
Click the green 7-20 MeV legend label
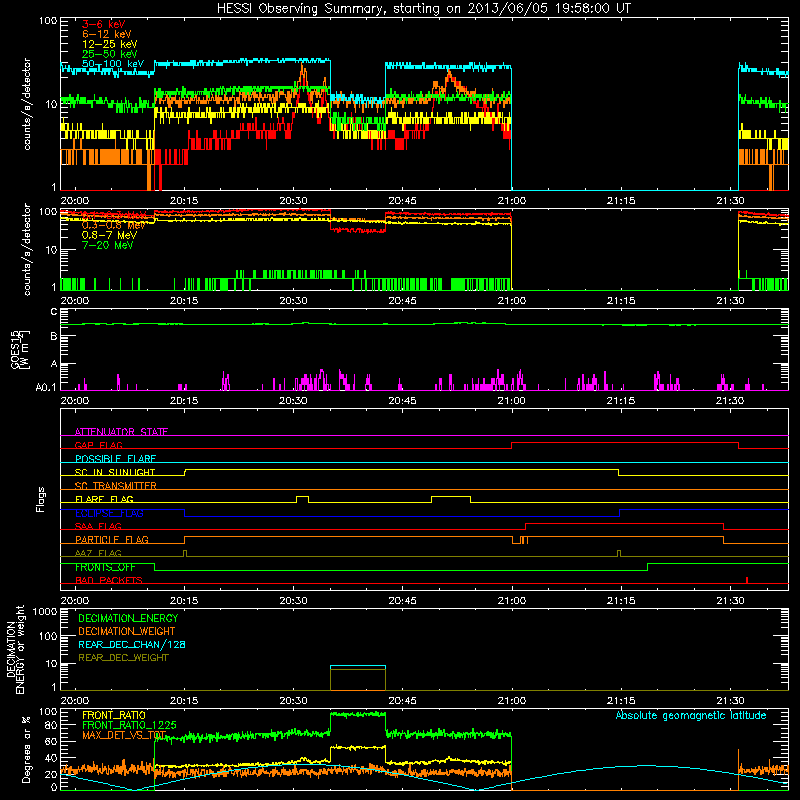[x=107, y=245]
